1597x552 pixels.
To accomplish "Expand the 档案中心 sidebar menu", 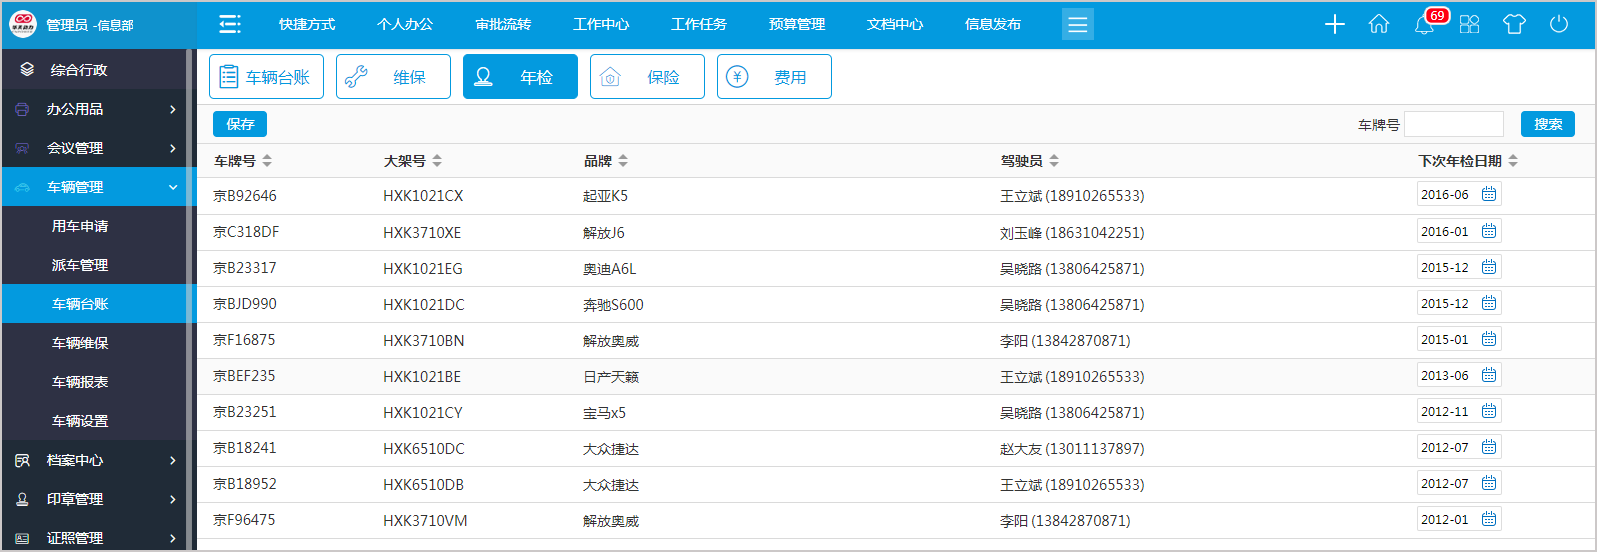I will 98,460.
